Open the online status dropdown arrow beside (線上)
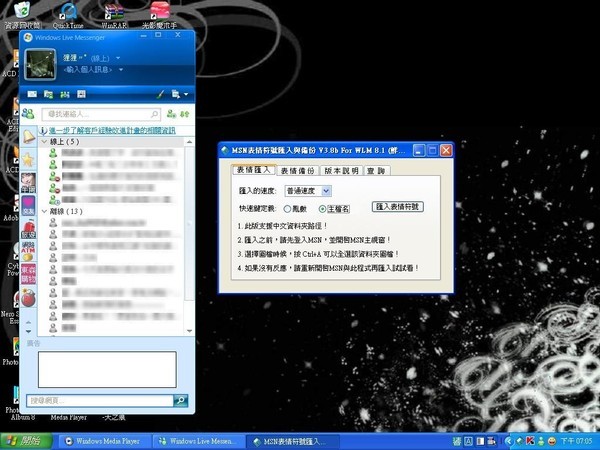Screen dimensions: 600x450 coord(118,58)
